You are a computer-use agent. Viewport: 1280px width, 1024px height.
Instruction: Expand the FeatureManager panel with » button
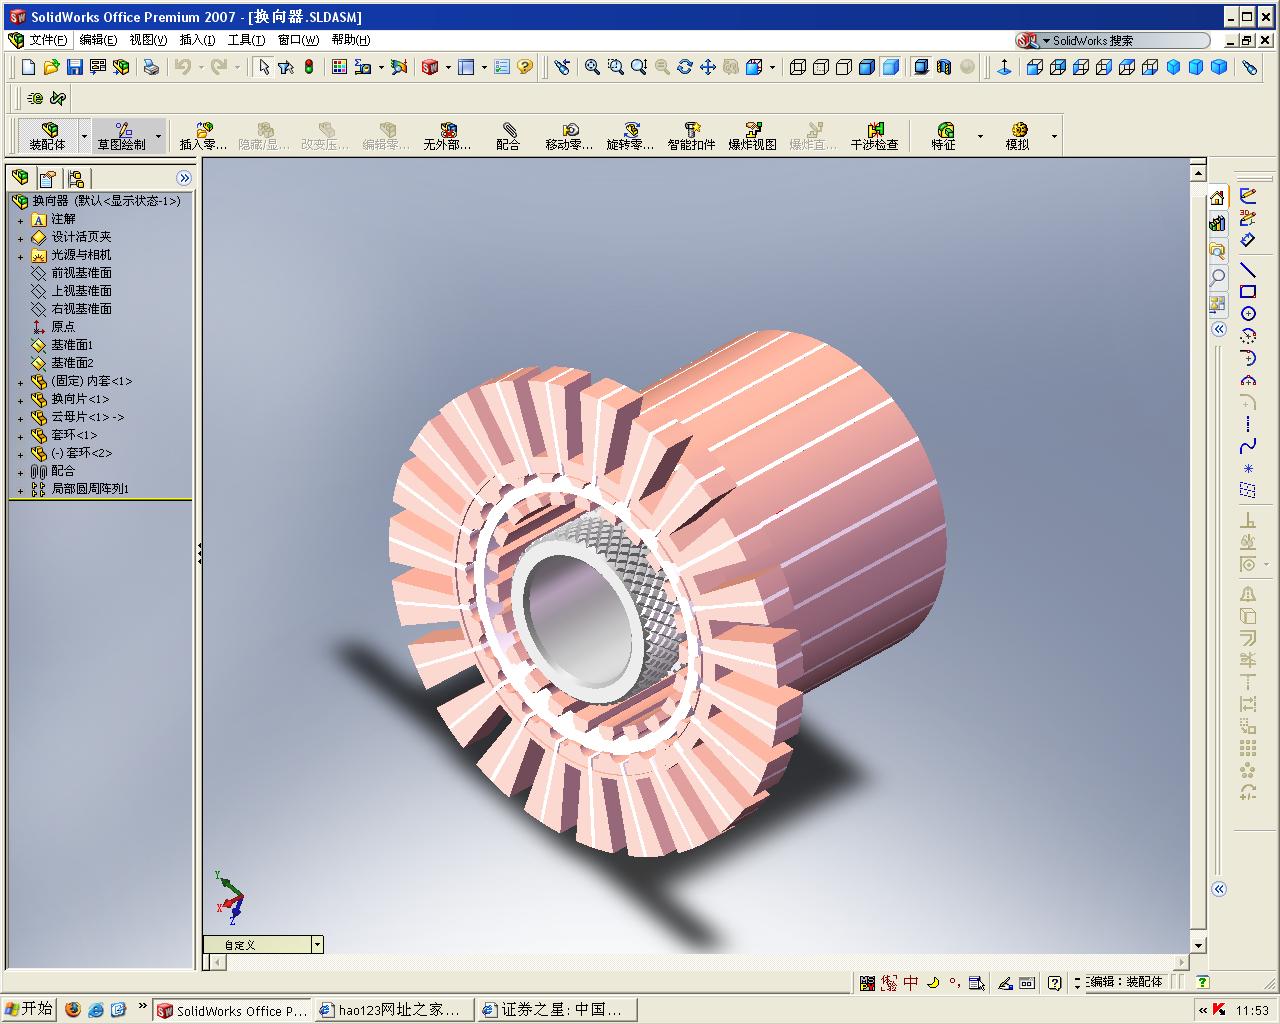[x=184, y=178]
